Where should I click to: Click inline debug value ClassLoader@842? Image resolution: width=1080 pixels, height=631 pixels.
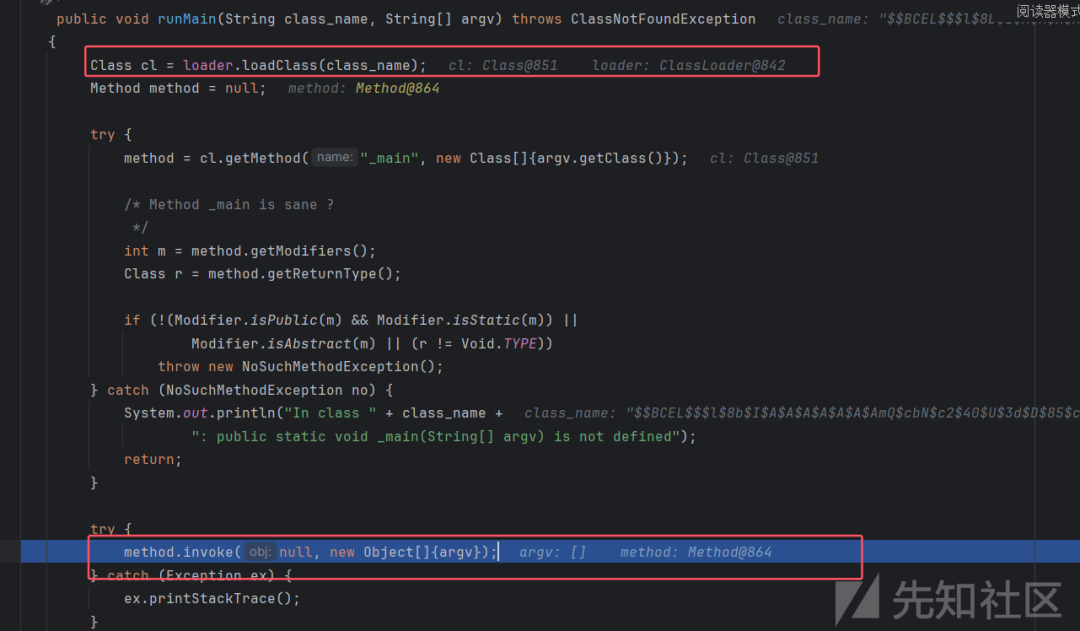(722, 65)
